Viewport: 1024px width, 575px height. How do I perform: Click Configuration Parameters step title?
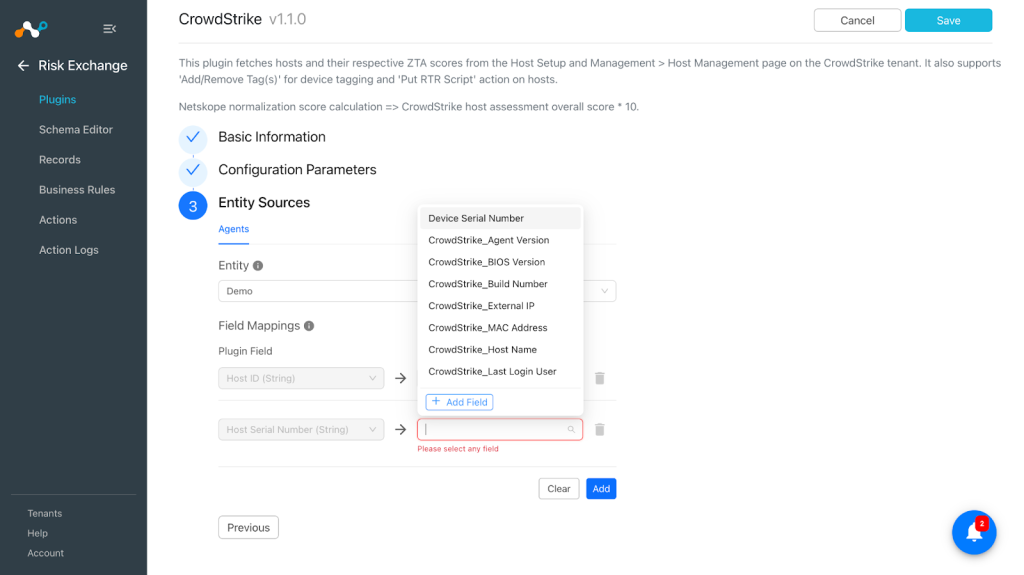point(297,170)
